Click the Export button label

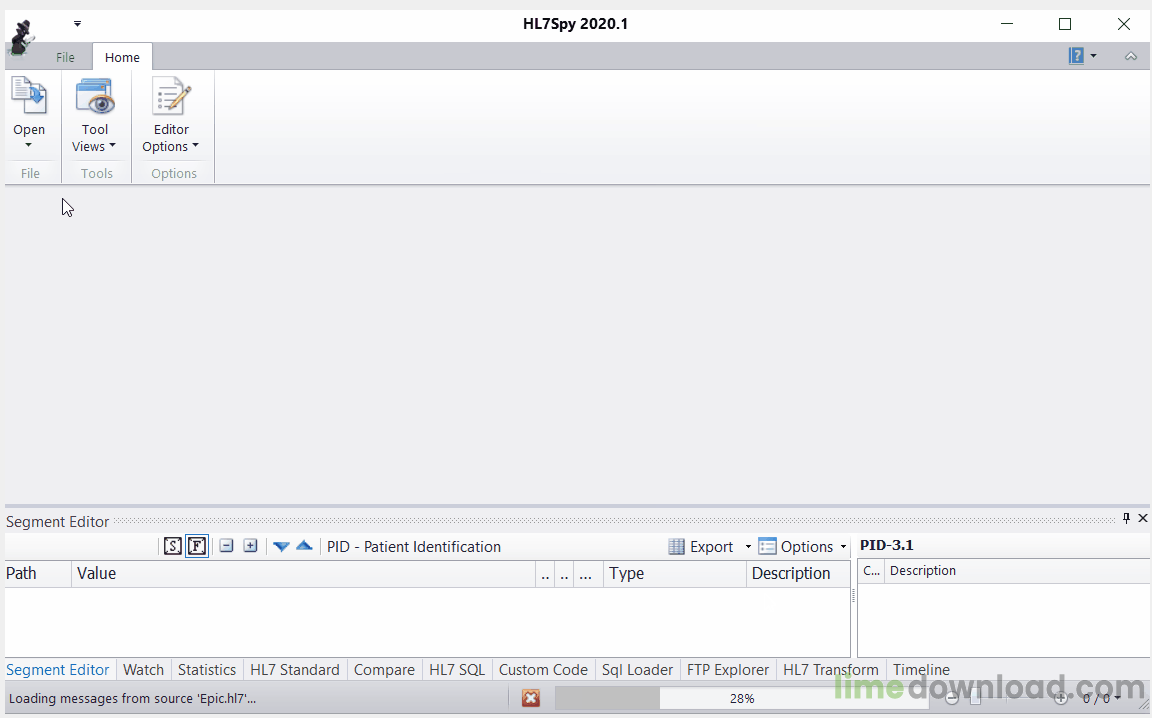711,547
